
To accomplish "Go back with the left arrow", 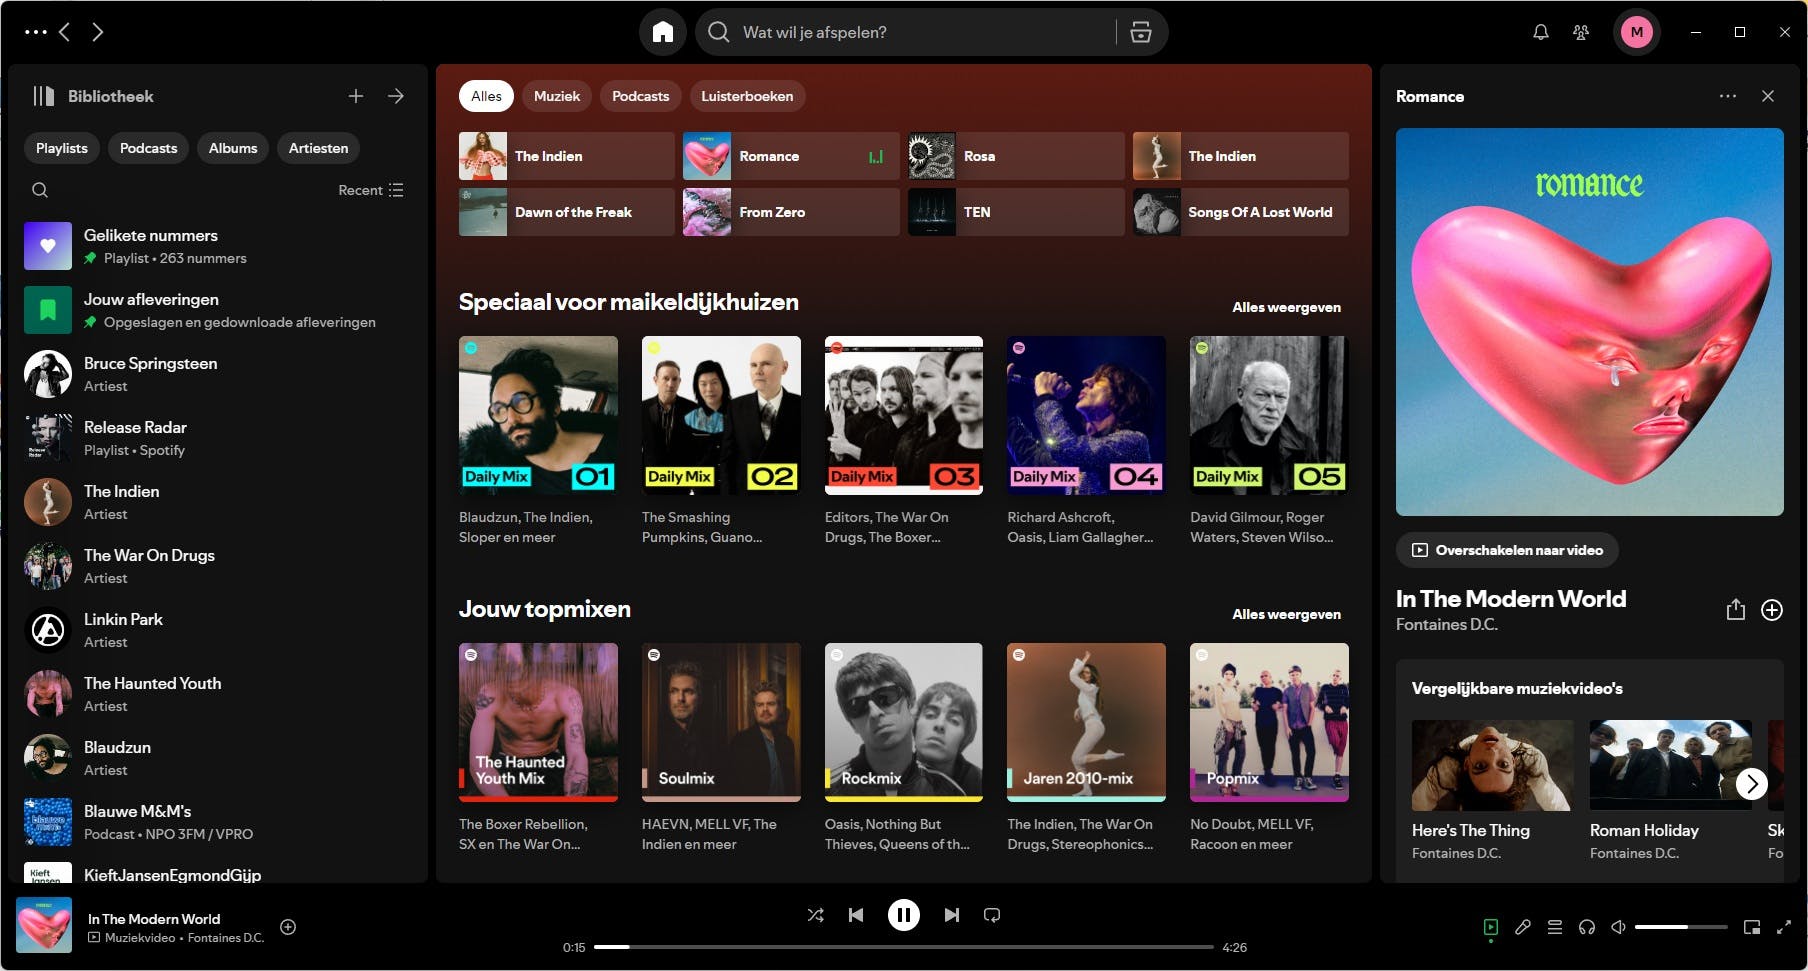I will point(65,32).
